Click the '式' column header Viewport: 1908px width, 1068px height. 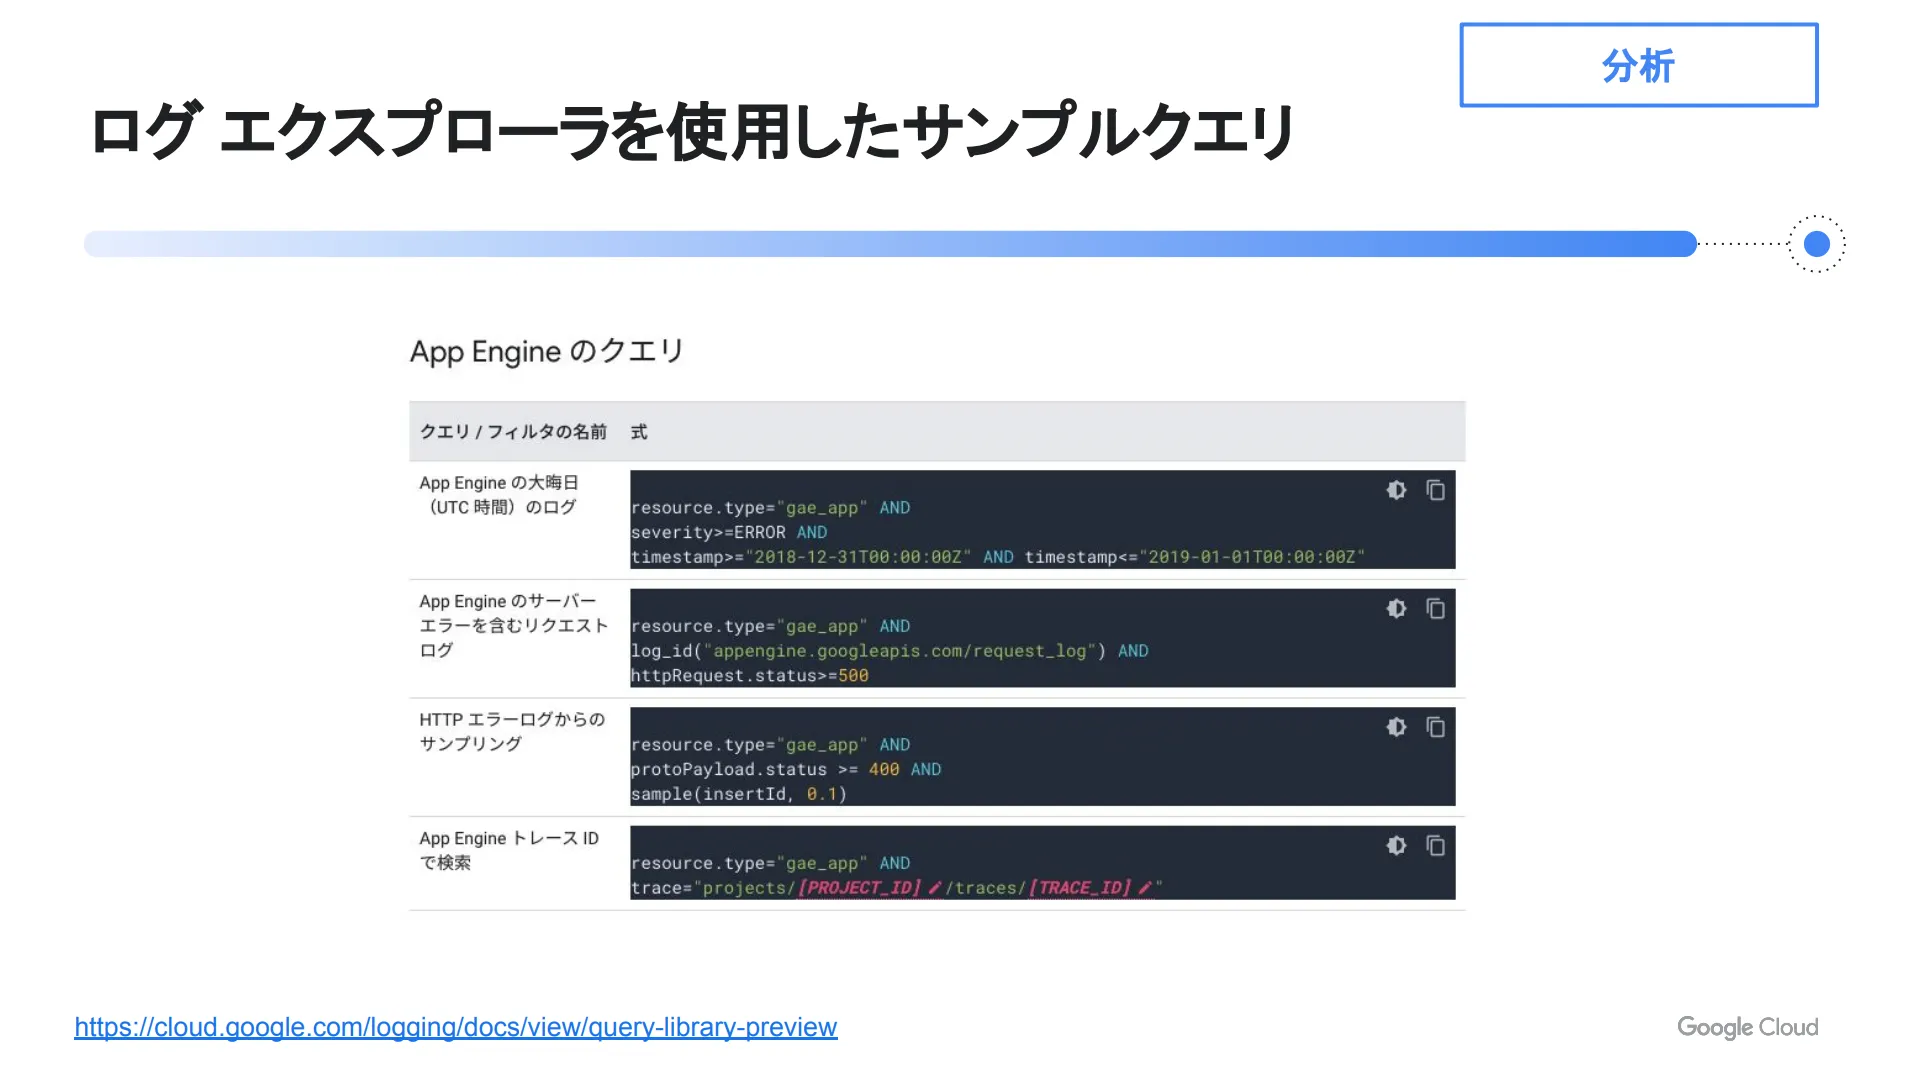tap(639, 432)
